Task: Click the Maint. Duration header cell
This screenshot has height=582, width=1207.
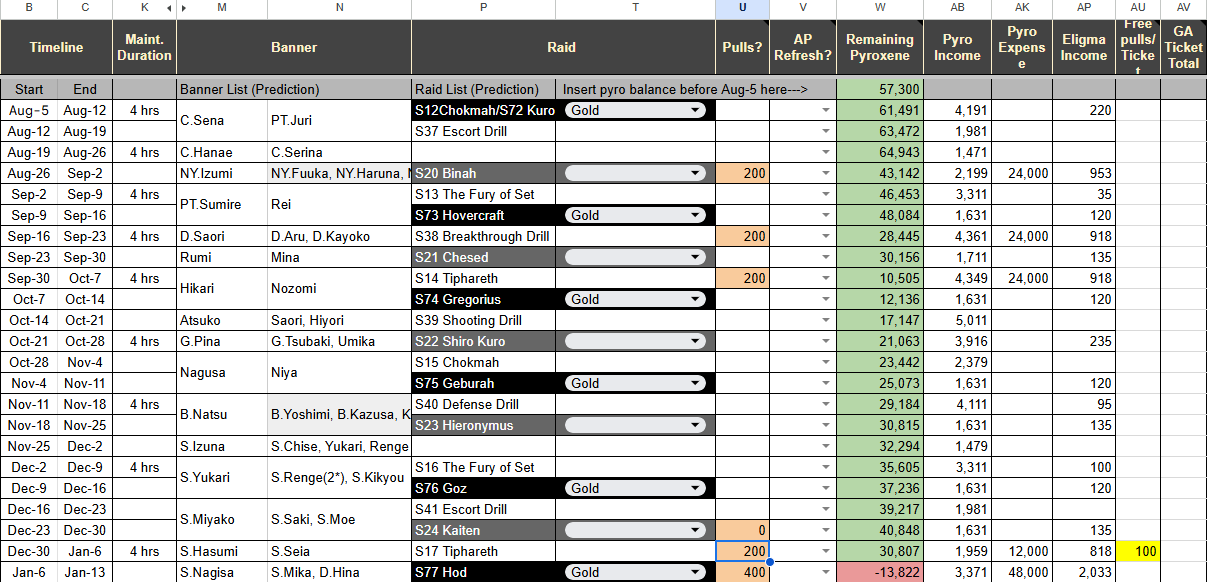Action: pyautogui.click(x=144, y=47)
